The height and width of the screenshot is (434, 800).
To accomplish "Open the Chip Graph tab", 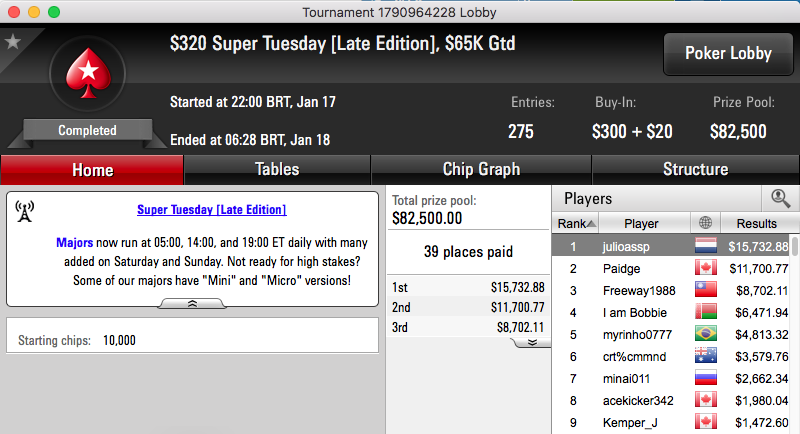I will pyautogui.click(x=481, y=169).
